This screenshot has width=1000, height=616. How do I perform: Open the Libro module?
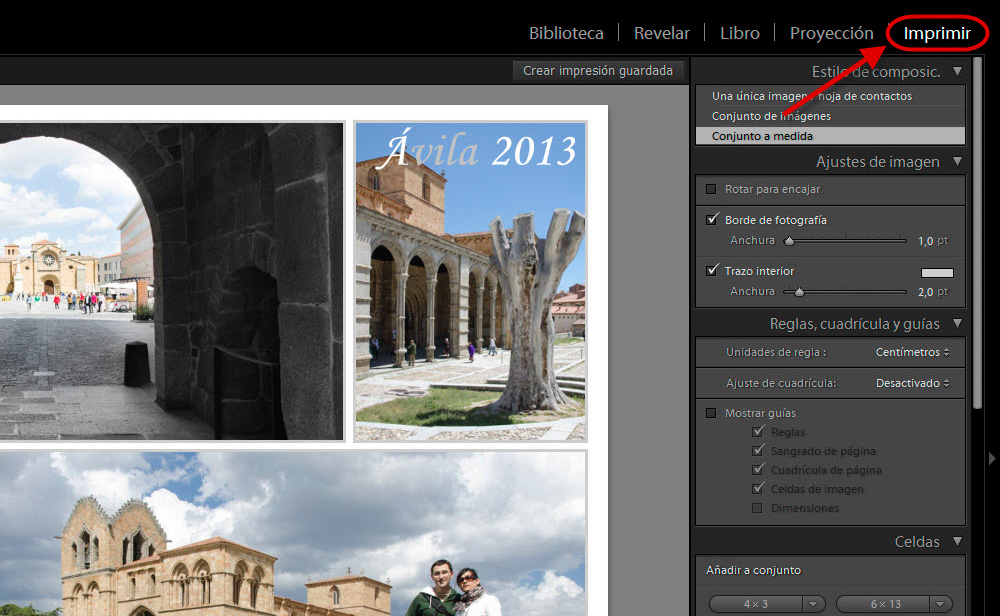coord(740,33)
